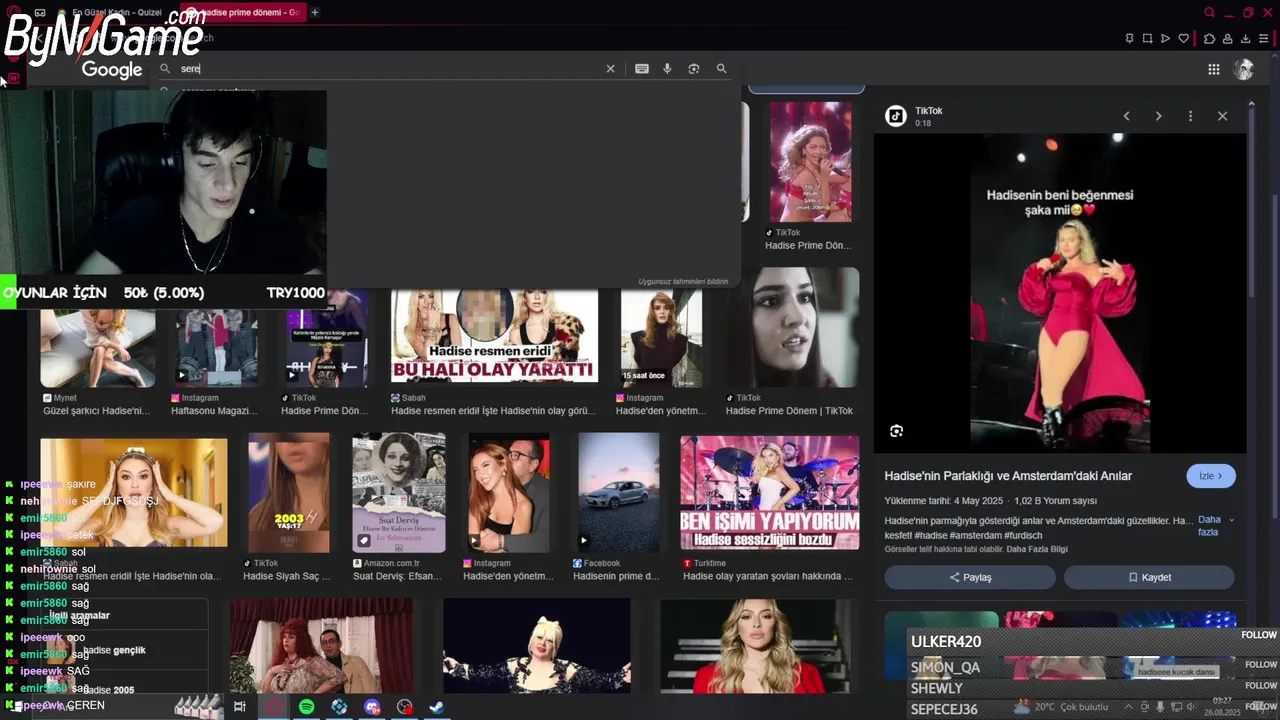Open Daha Fazla Bilgi copyright link

click(x=1037, y=549)
